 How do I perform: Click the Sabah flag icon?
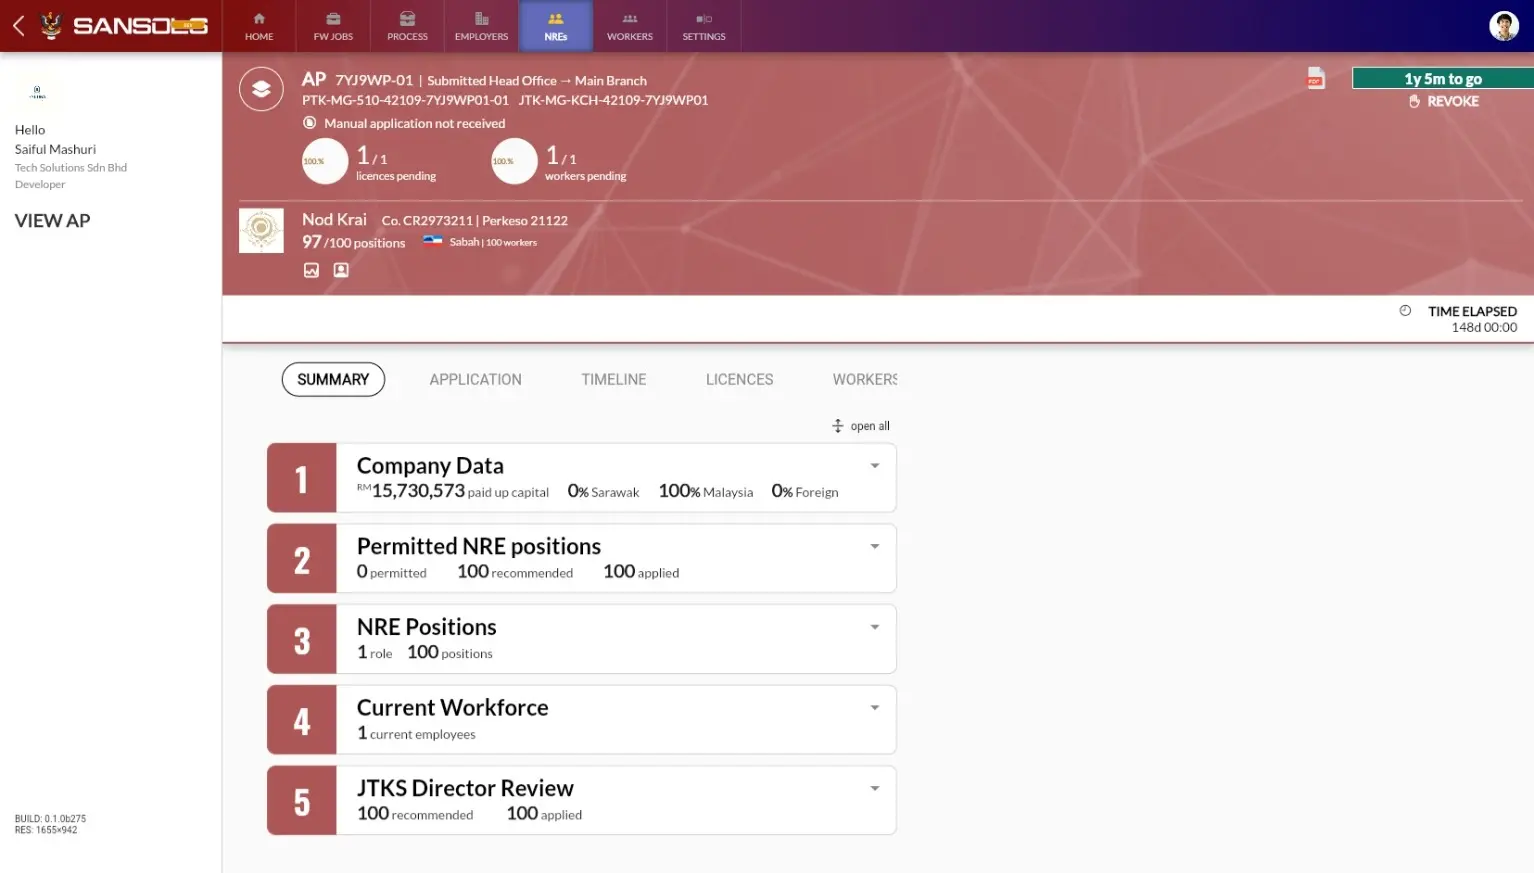(x=432, y=241)
